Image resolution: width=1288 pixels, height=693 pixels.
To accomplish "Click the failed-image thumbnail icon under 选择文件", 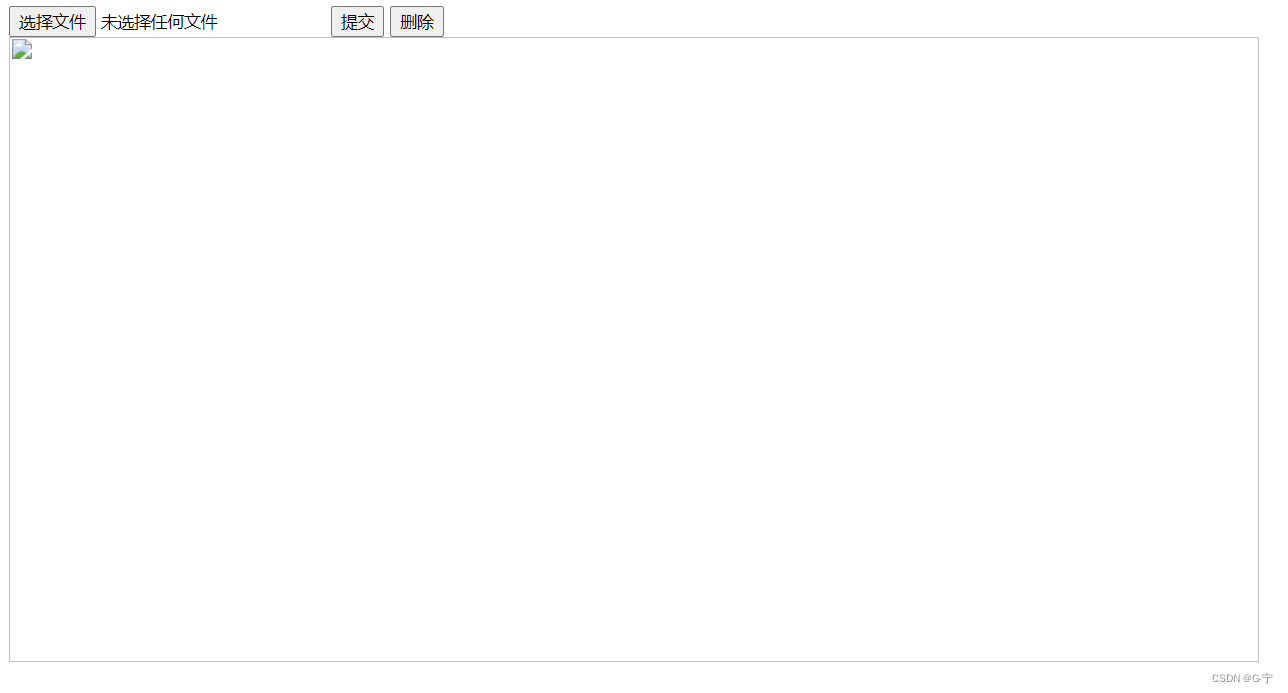I will (x=22, y=50).
